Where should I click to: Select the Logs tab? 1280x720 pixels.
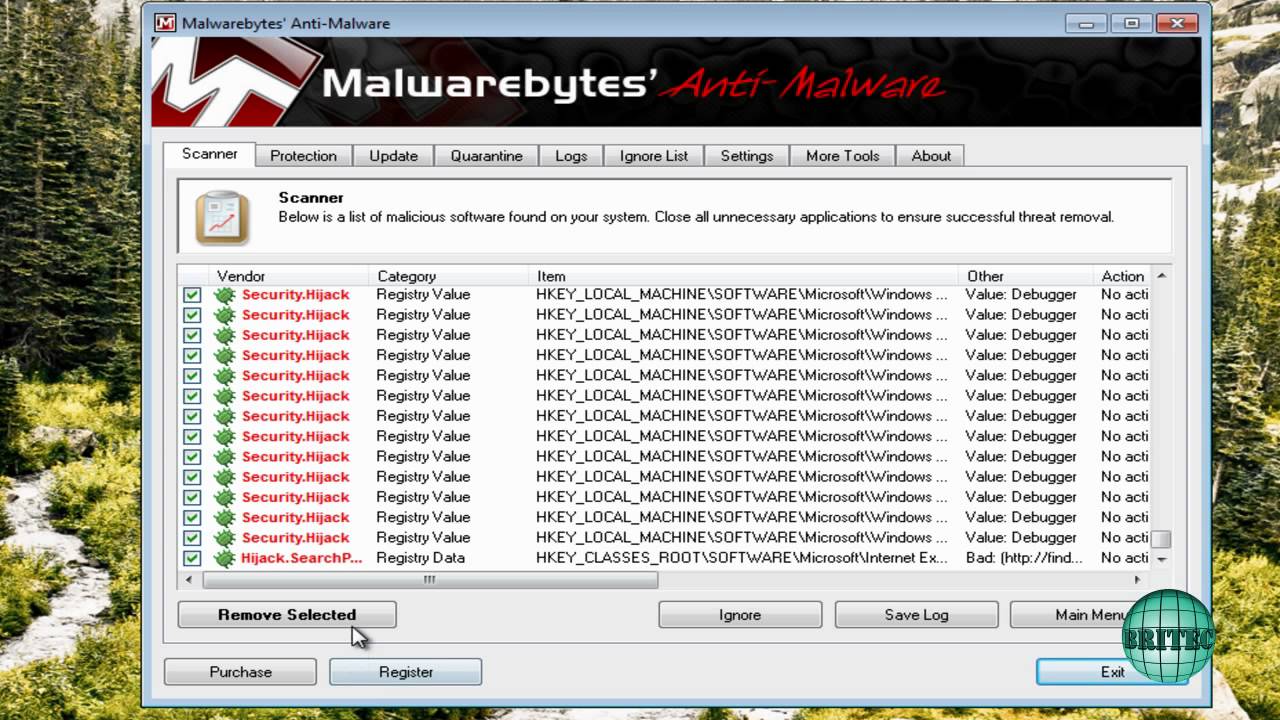(571, 156)
